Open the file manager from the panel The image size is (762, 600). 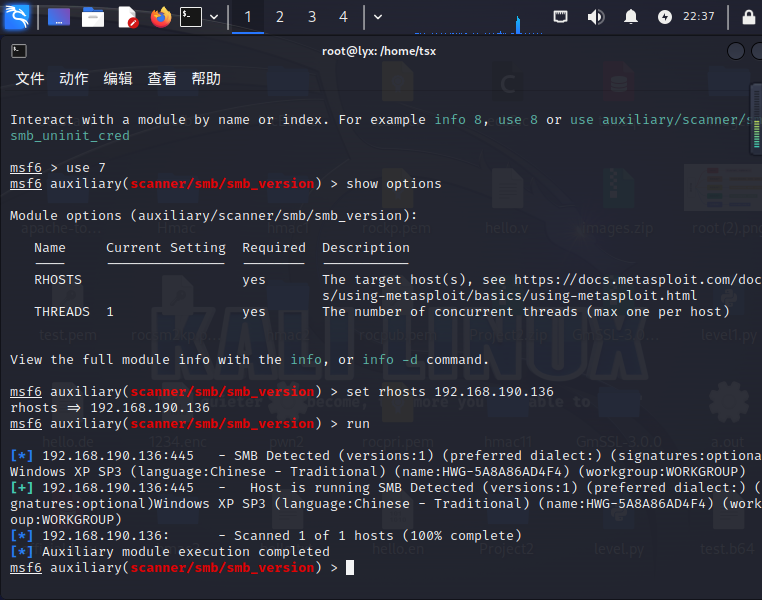[x=93, y=17]
